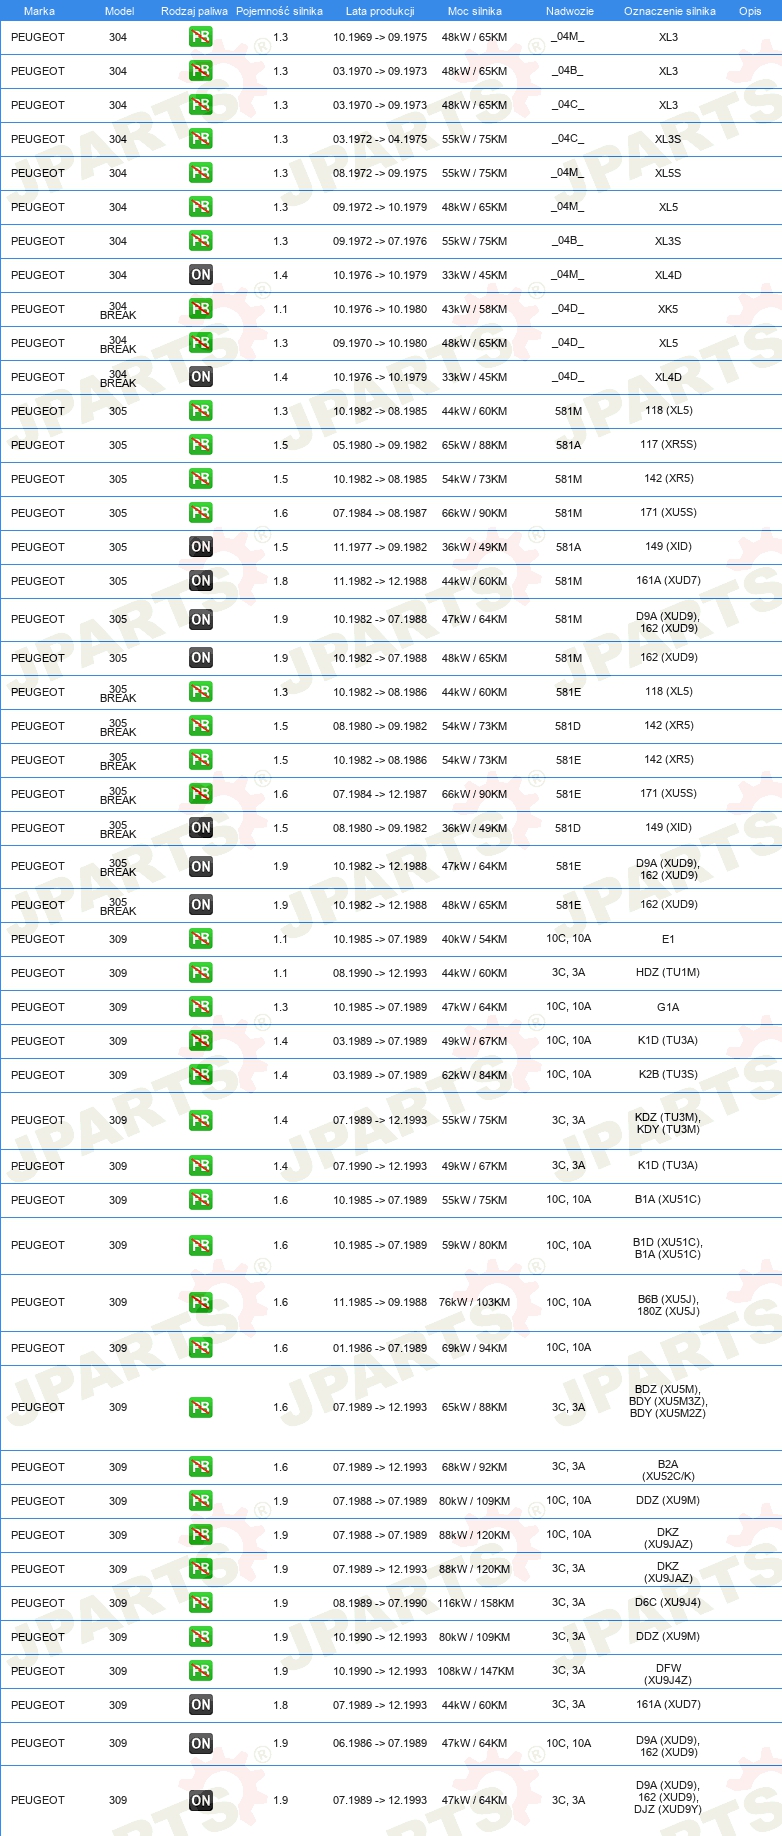Screen dimensions: 782x1836
Task: Click petrol fuel icon in XL5S engine row
Action: point(201,173)
